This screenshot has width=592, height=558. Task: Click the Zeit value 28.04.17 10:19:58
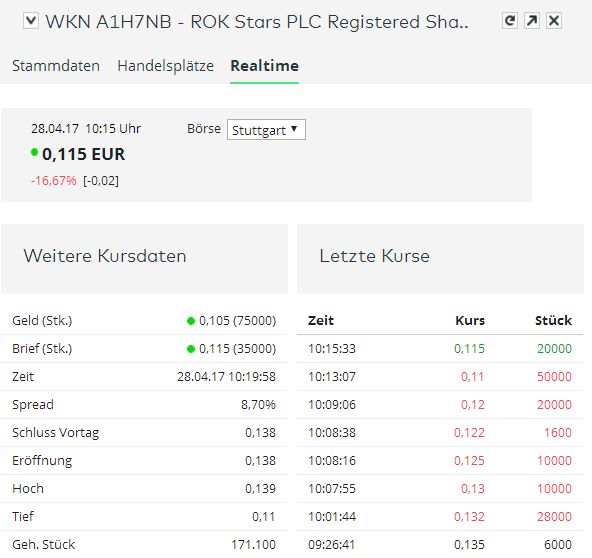tap(227, 376)
